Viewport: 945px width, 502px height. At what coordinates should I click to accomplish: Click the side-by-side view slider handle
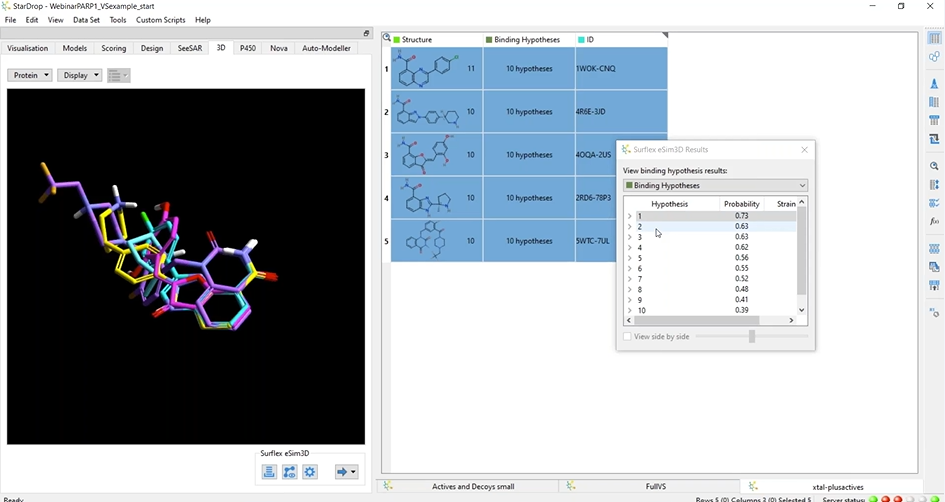tap(751, 337)
